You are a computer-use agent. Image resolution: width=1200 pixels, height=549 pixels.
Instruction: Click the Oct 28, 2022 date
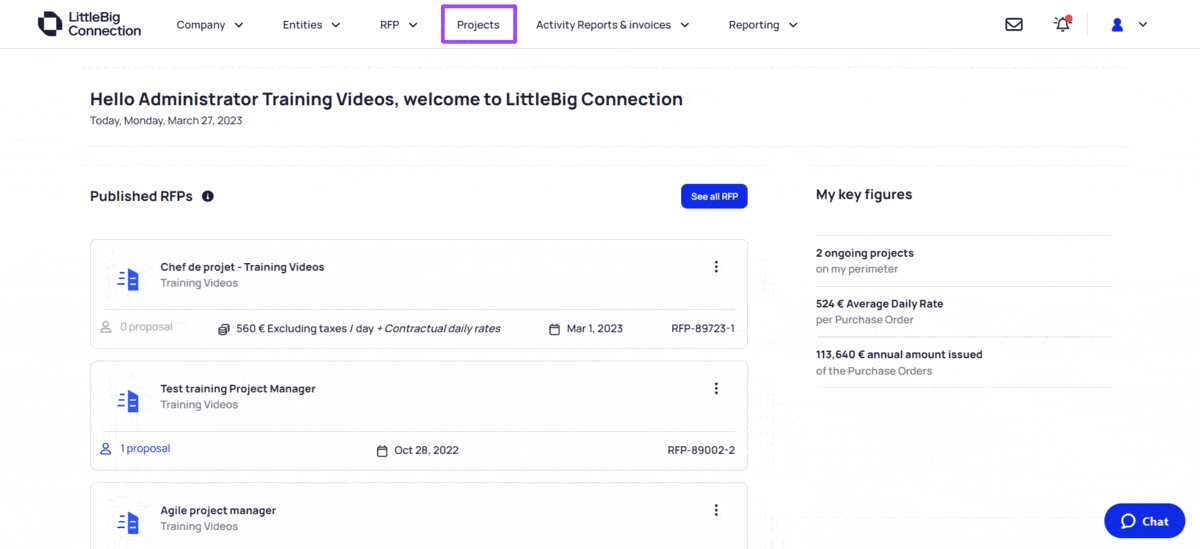(426, 451)
